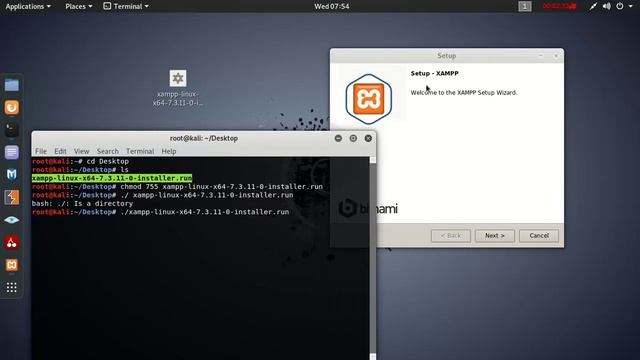Open the Files folder icon in dock
This screenshot has height=360, width=640.
(x=11, y=85)
